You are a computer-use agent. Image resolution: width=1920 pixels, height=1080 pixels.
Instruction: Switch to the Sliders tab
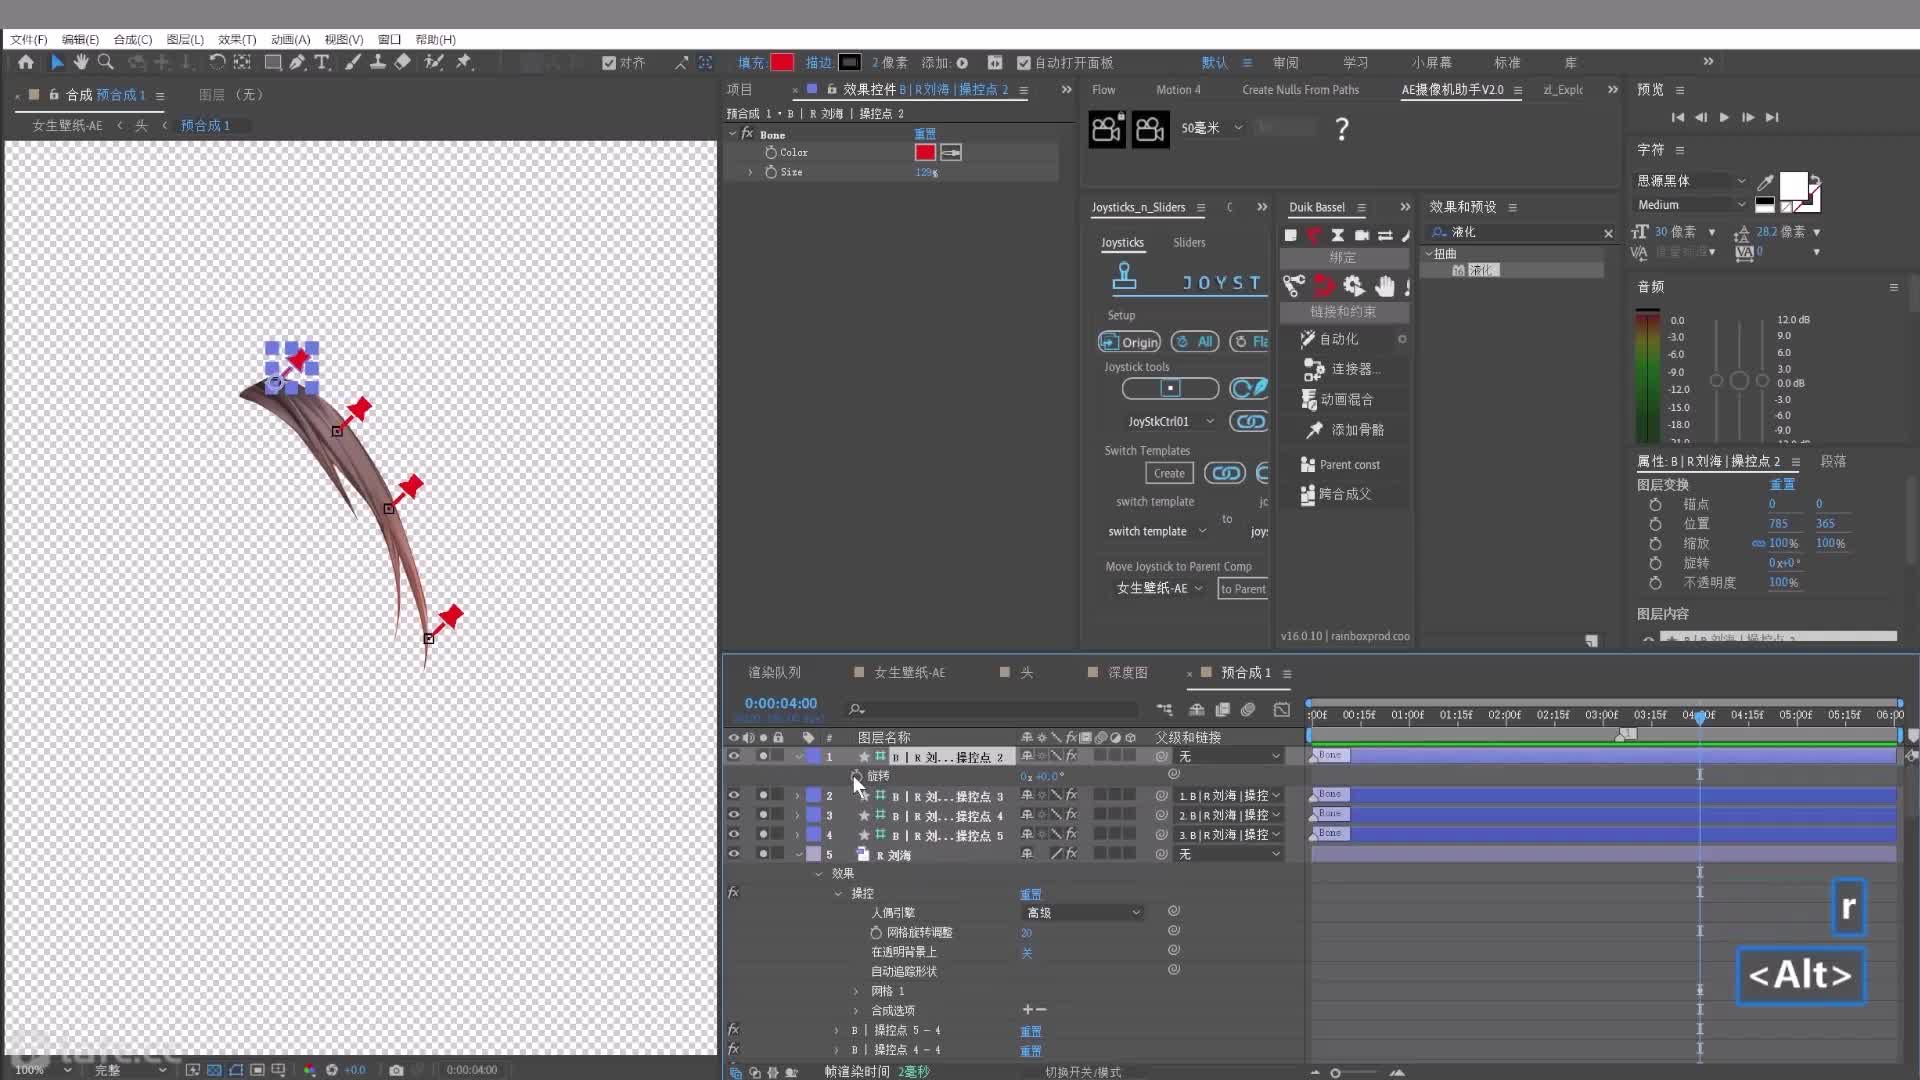[1189, 242]
